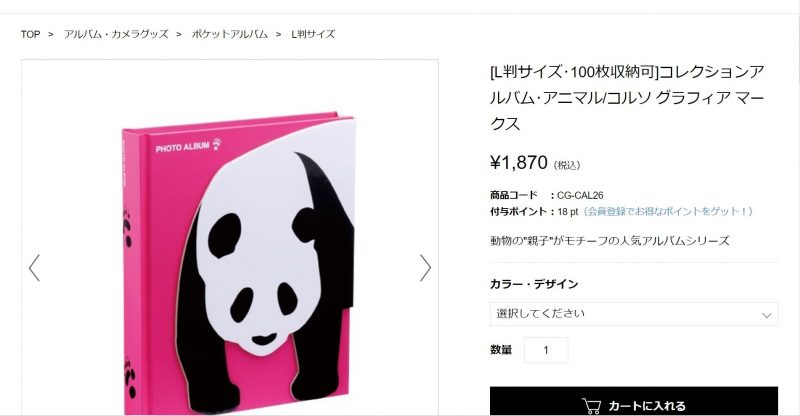Select the L判サイズ breadcrumb item
Viewport: 800px width, 416px height.
(313, 34)
